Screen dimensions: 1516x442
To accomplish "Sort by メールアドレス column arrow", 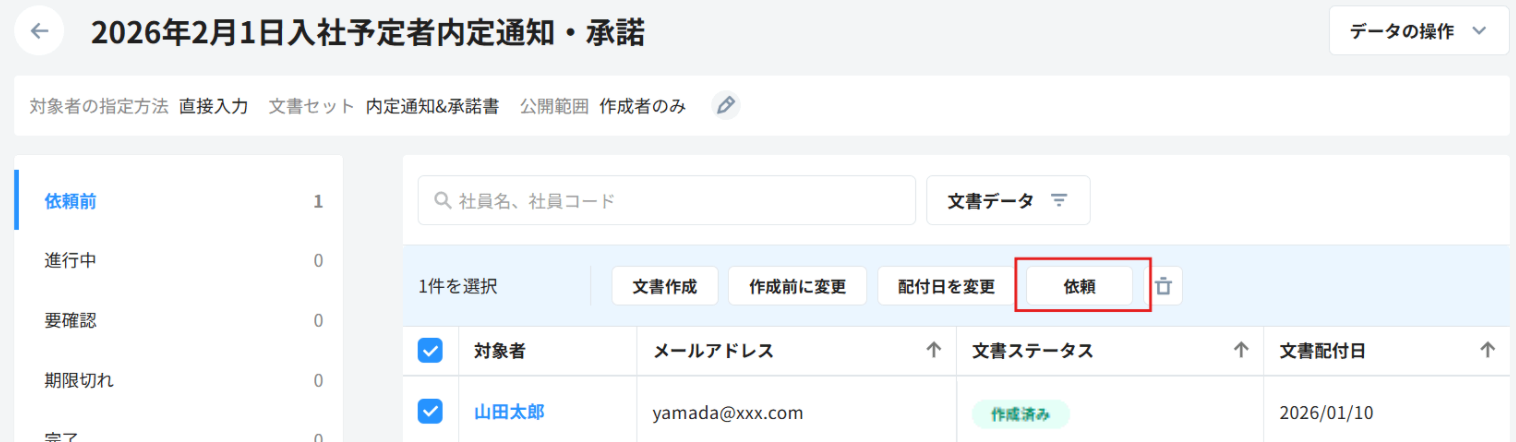I will click(x=934, y=350).
